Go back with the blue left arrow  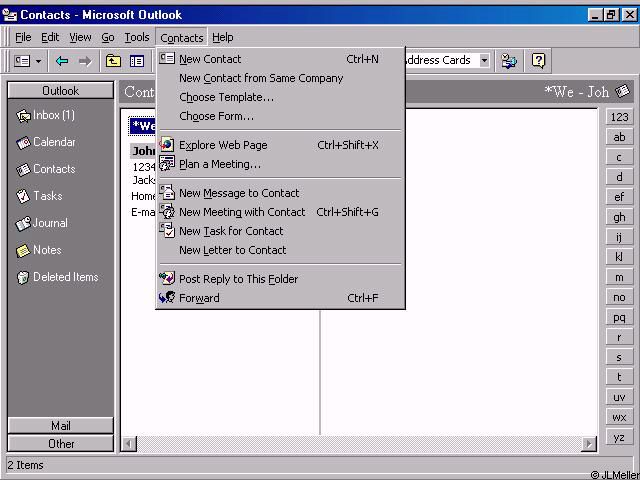tap(62, 61)
